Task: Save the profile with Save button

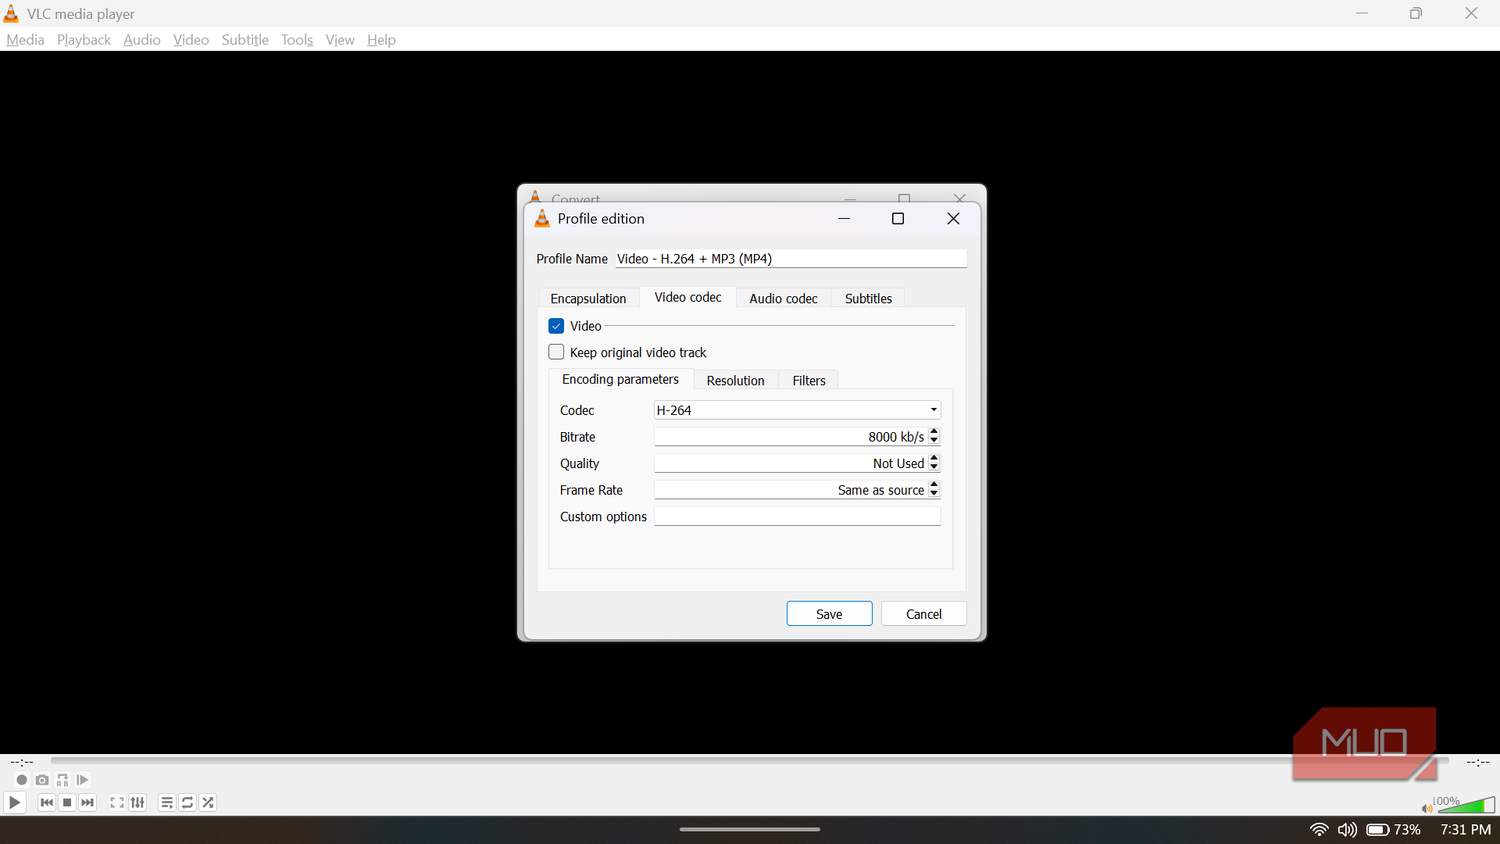Action: 829,614
